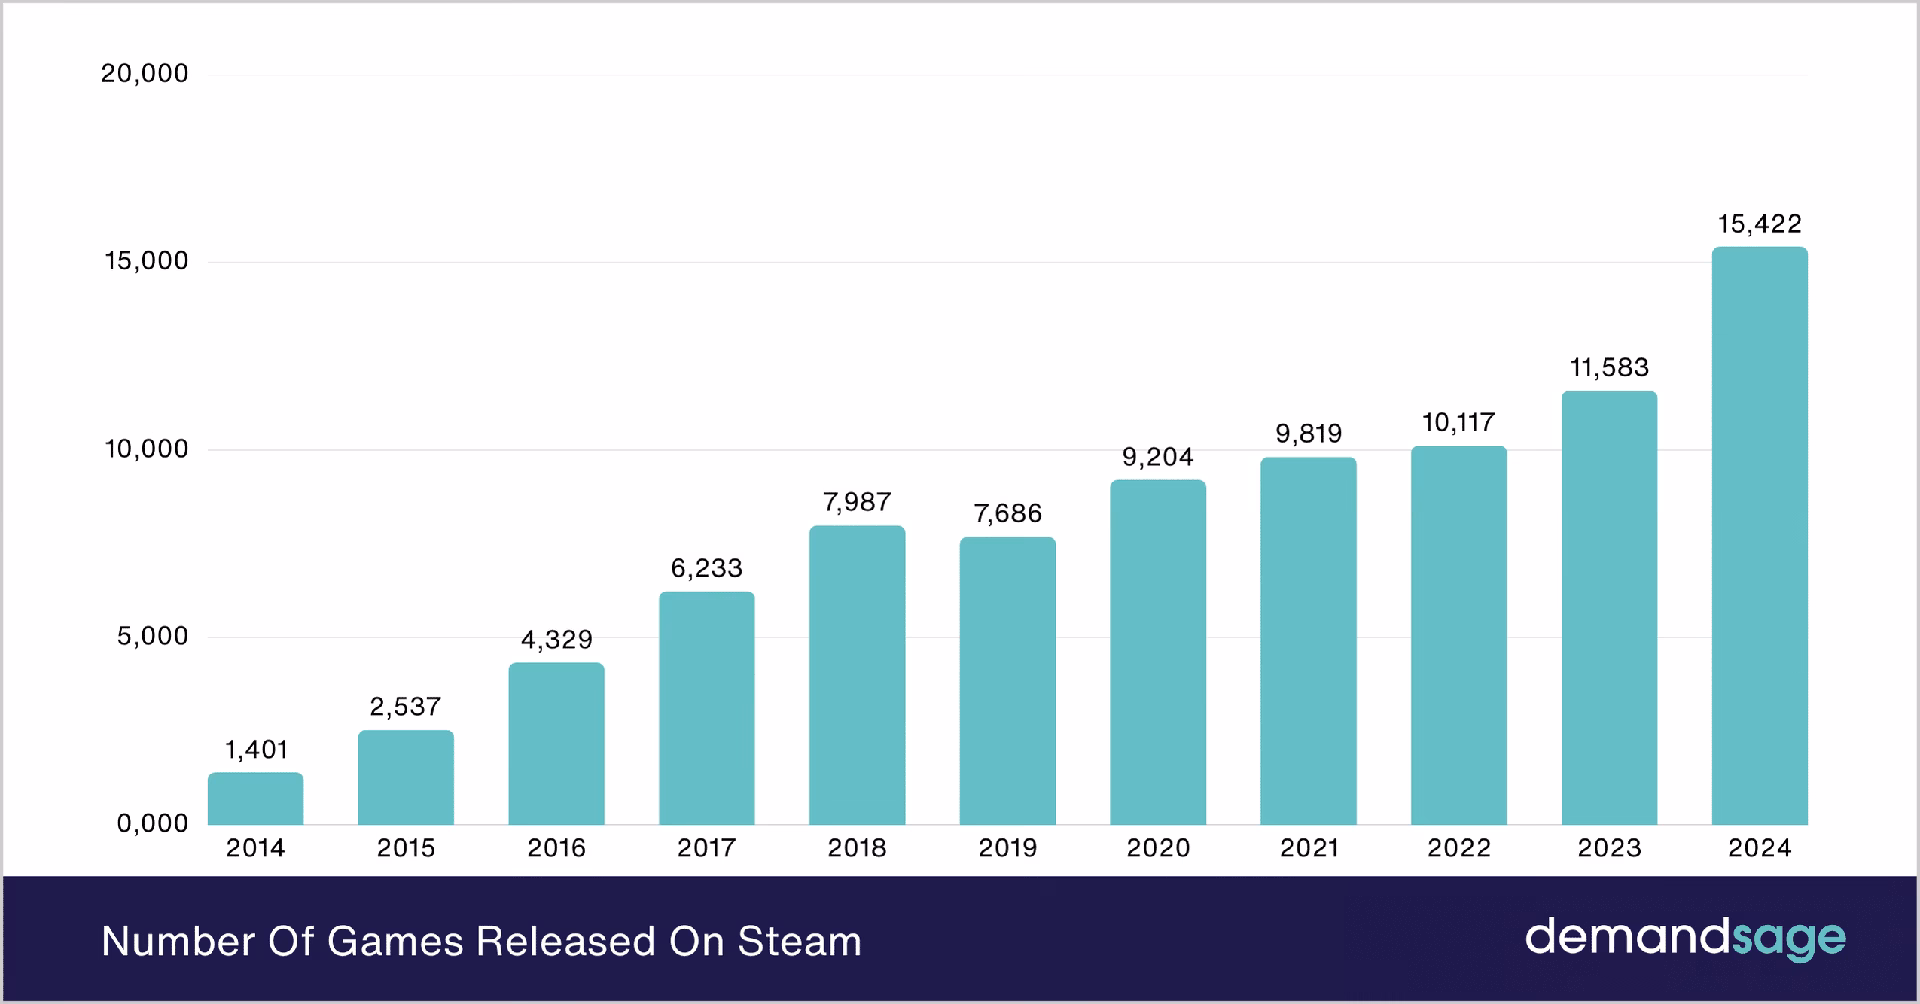The image size is (1920, 1004).
Task: Click the 2014 bar in the chart
Action: pos(256,798)
